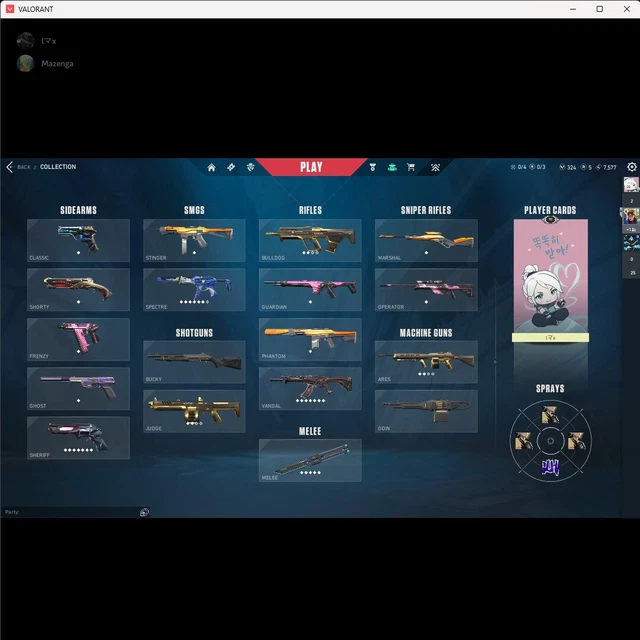Open the Career medal icon

point(372,167)
